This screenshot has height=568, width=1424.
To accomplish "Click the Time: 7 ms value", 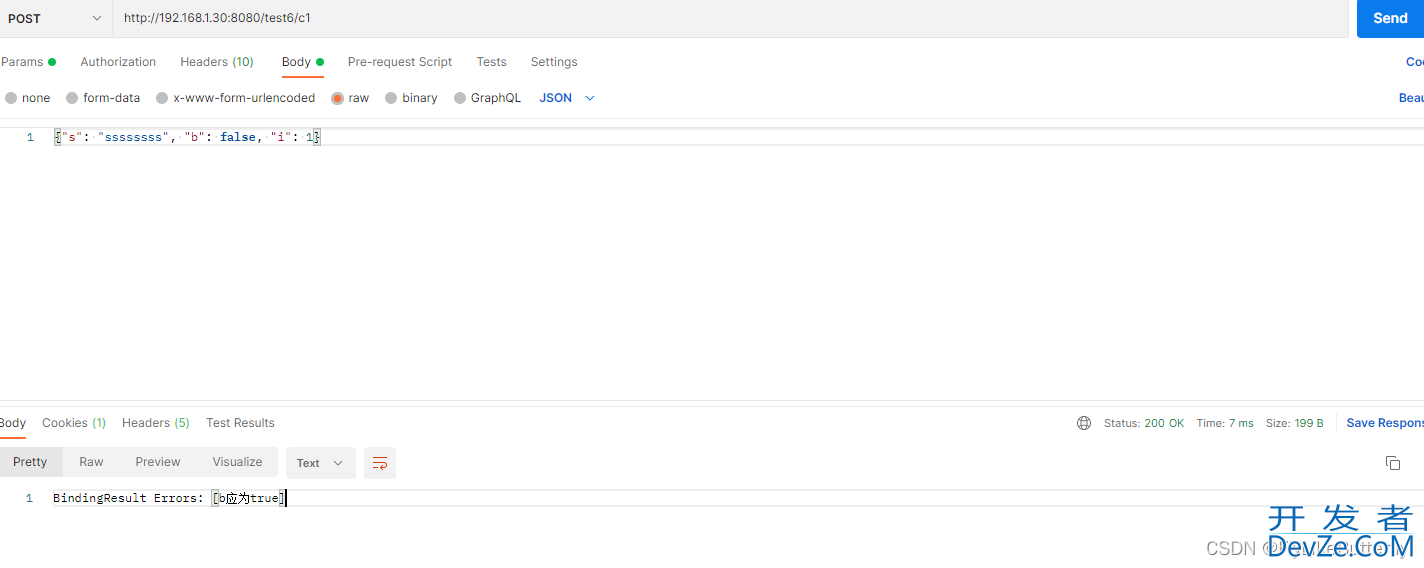I will 1225,423.
